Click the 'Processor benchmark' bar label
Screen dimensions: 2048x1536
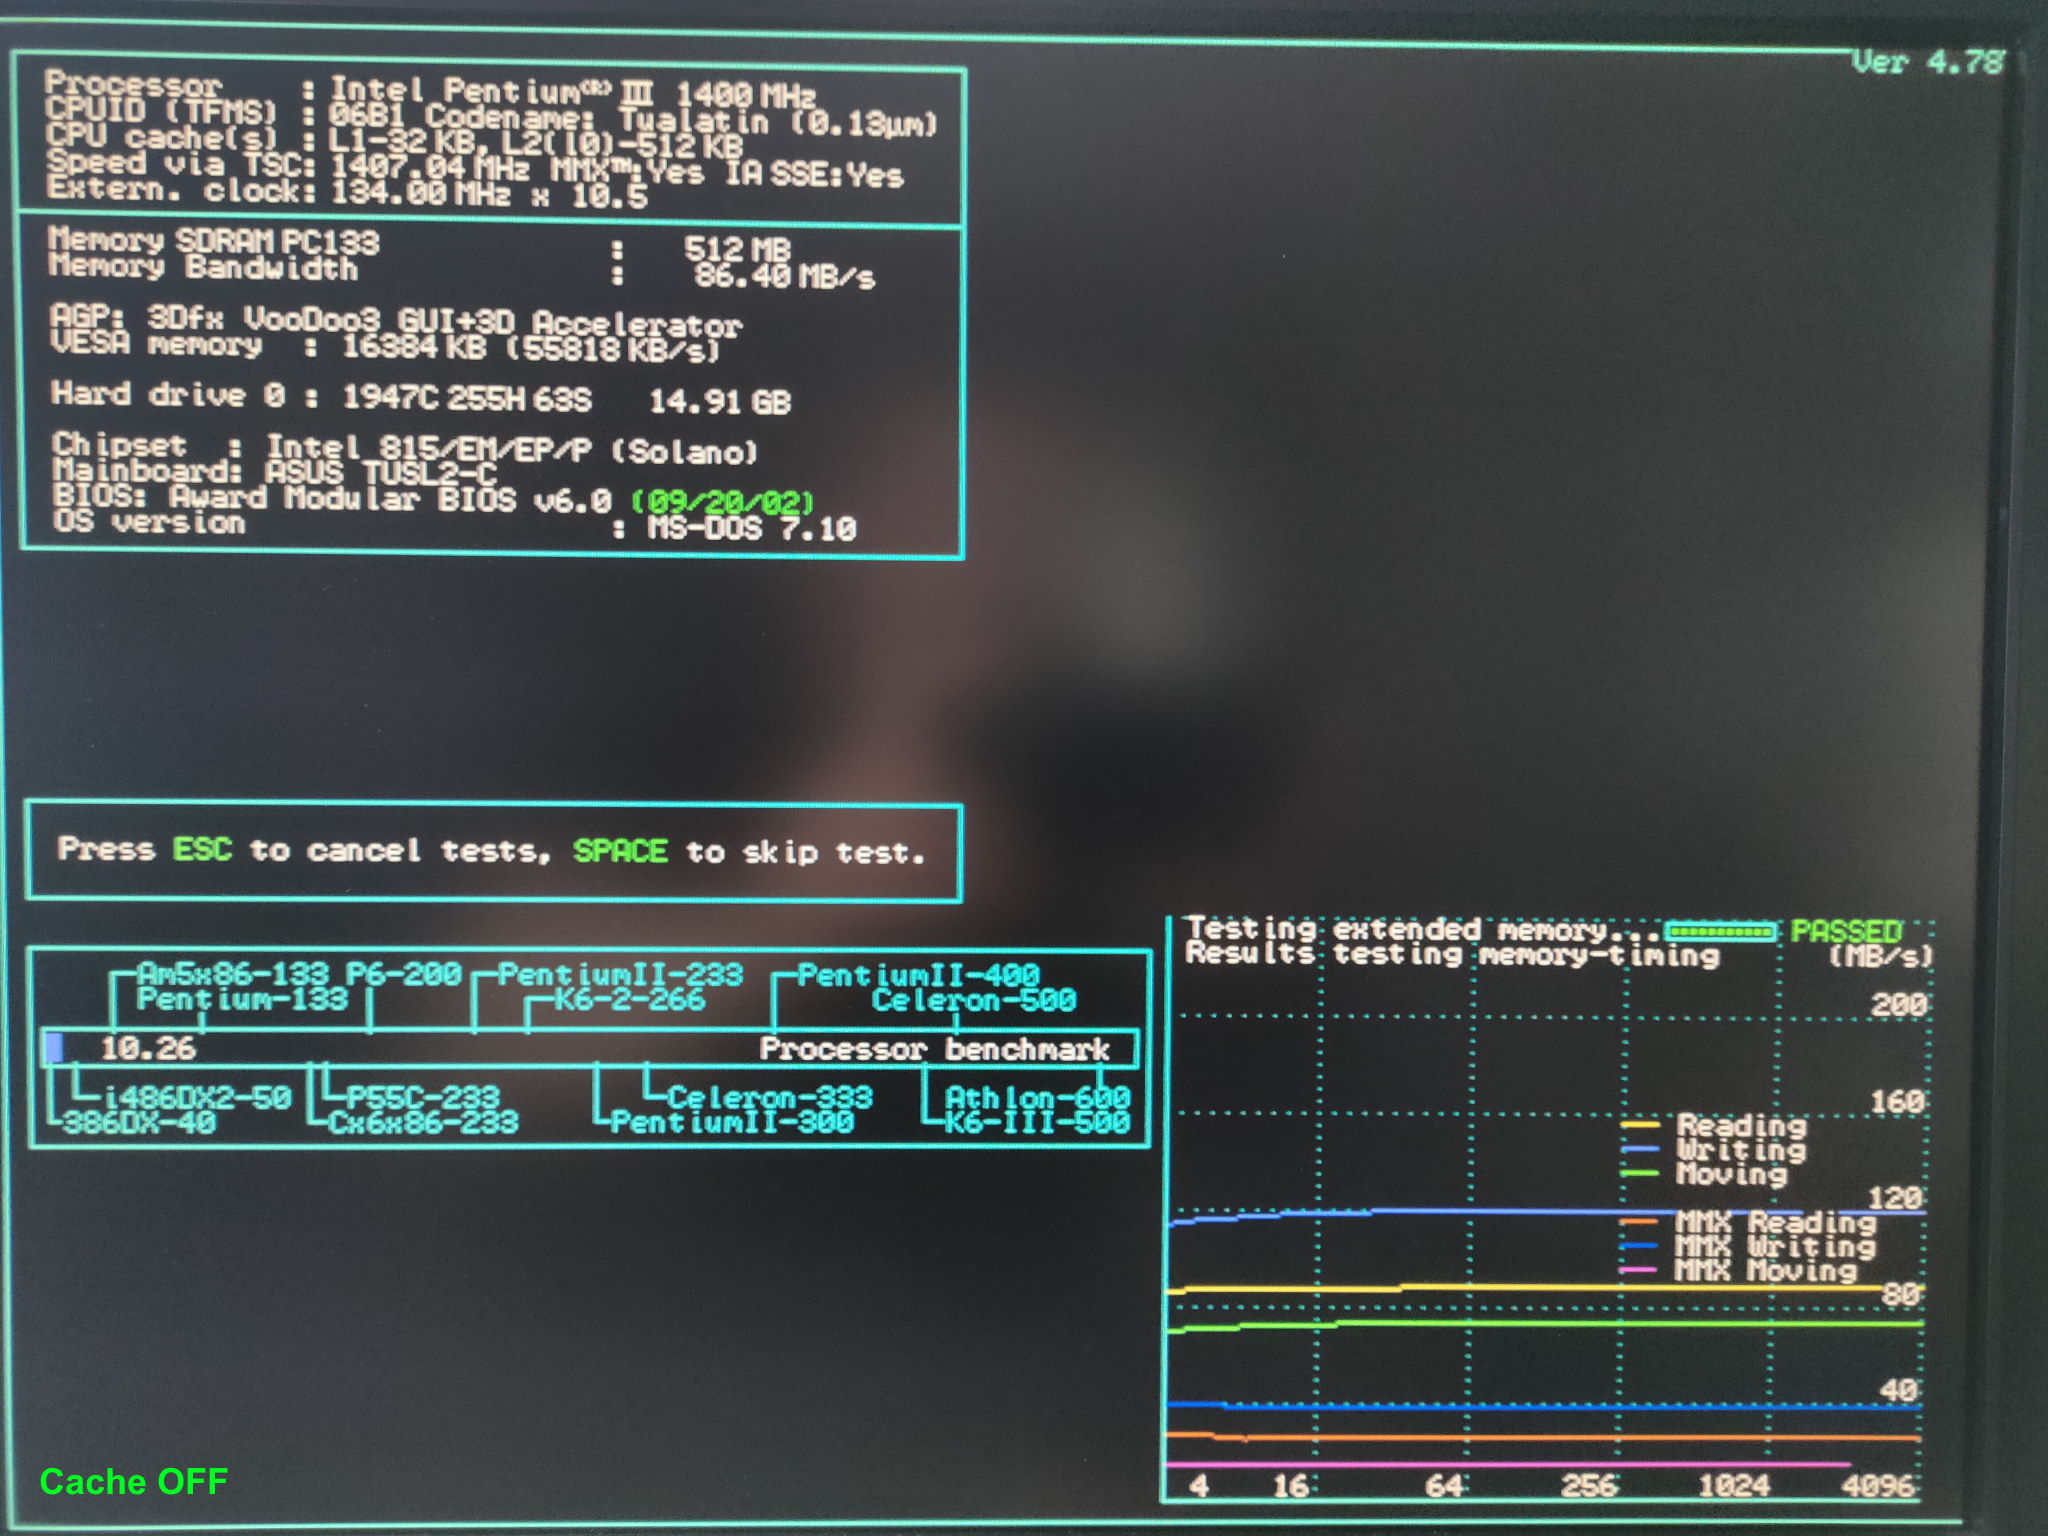tap(934, 1049)
